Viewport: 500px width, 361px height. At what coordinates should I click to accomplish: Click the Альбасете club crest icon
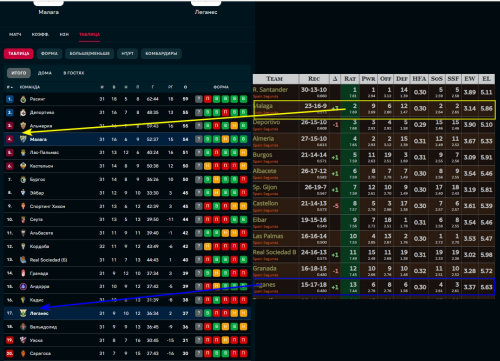point(23,233)
